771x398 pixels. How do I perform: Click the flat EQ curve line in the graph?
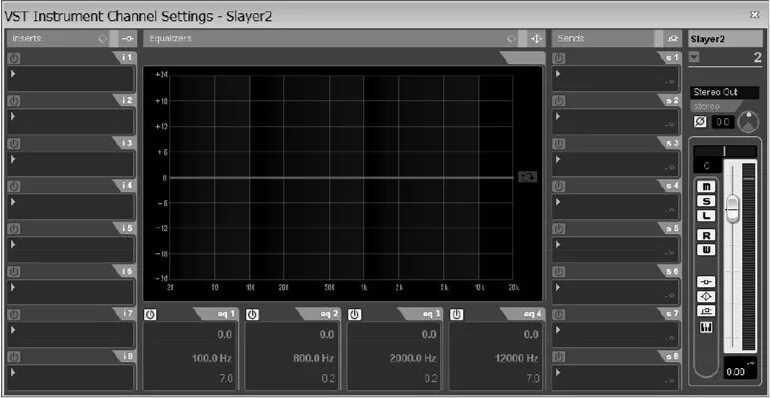click(342, 178)
